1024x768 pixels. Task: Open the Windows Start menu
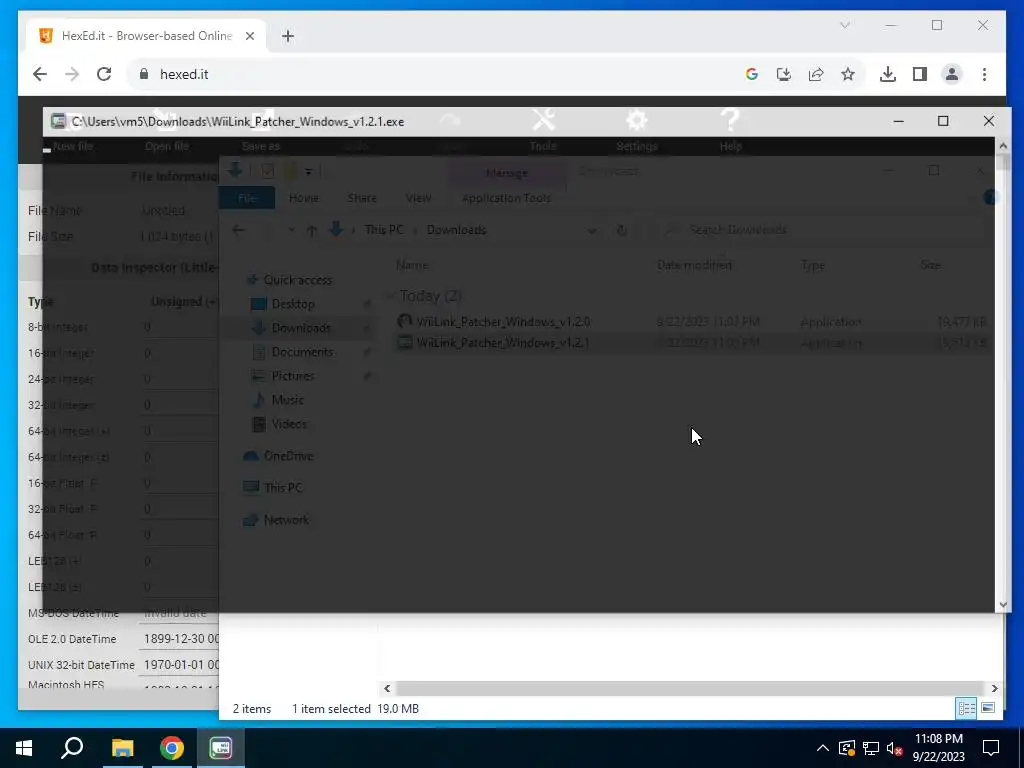(24, 748)
